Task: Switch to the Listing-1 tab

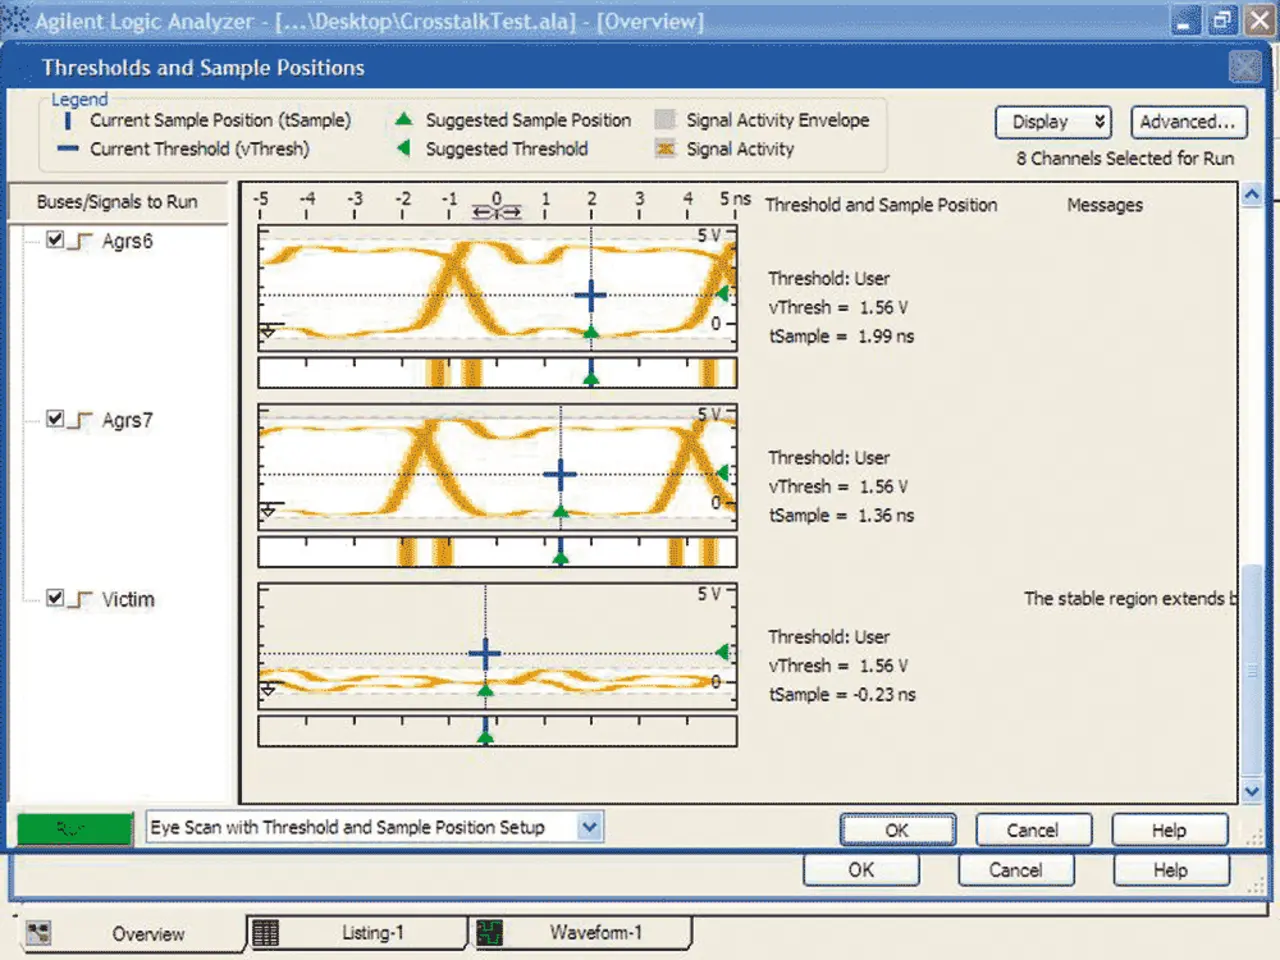Action: click(x=372, y=933)
